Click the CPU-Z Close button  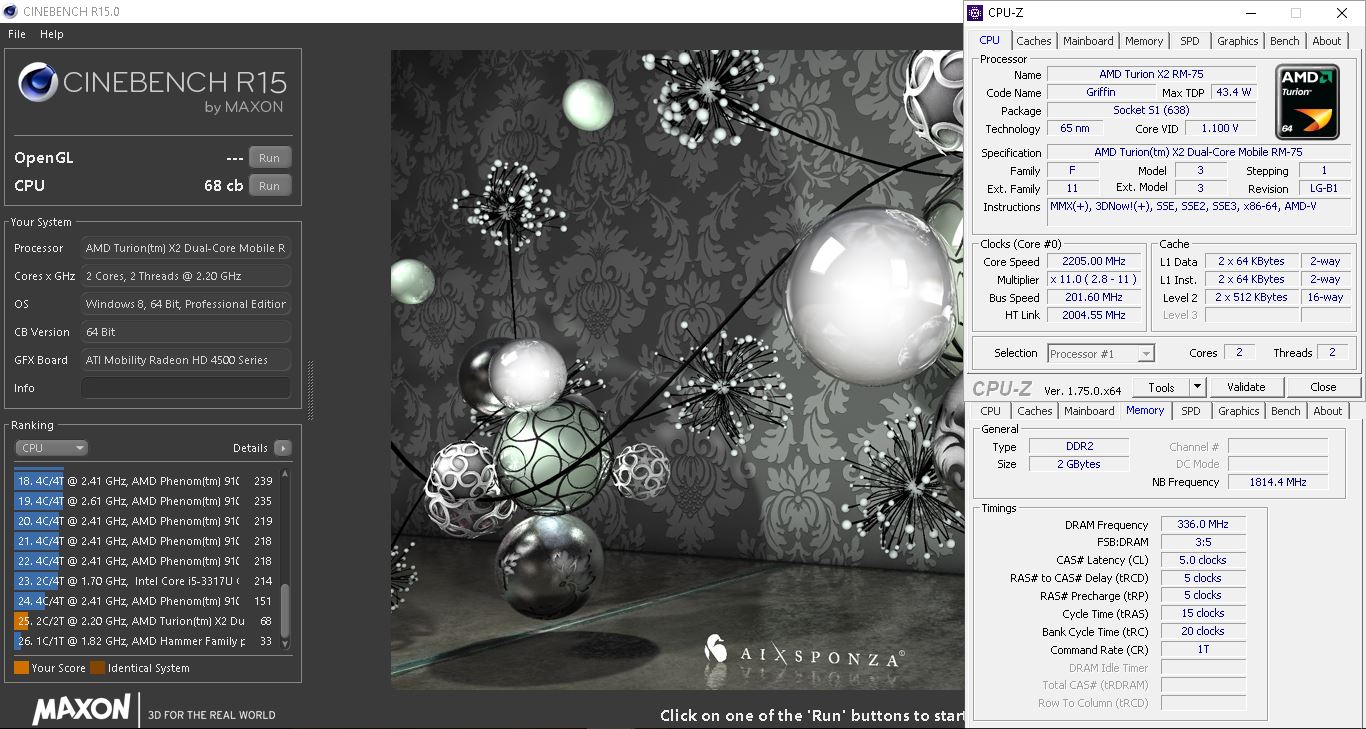(1323, 387)
